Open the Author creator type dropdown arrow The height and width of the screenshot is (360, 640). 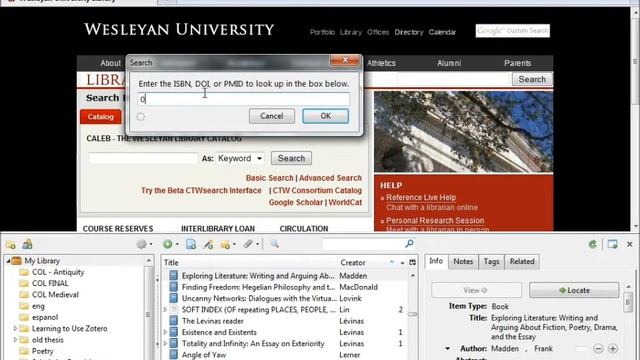(x=448, y=349)
